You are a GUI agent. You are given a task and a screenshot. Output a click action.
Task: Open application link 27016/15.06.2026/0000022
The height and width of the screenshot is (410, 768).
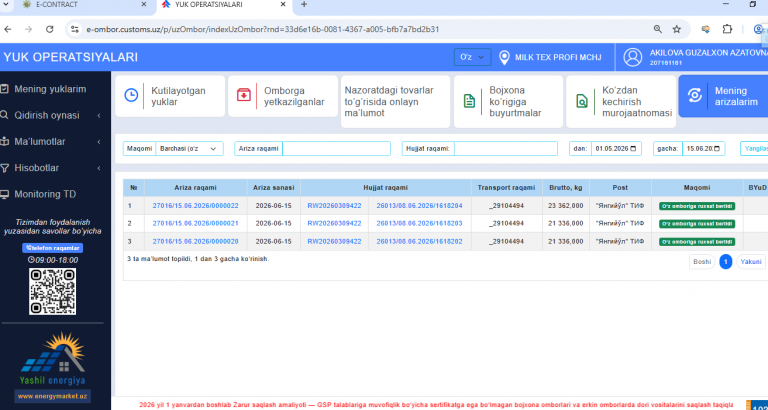click(195, 206)
